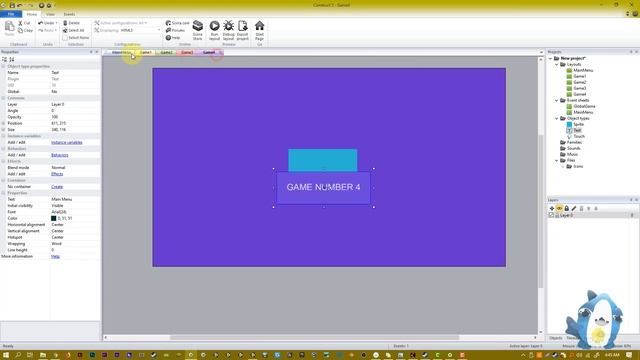The height and width of the screenshot is (360, 640).
Task: Open the File menu tab
Action: click(x=11, y=14)
